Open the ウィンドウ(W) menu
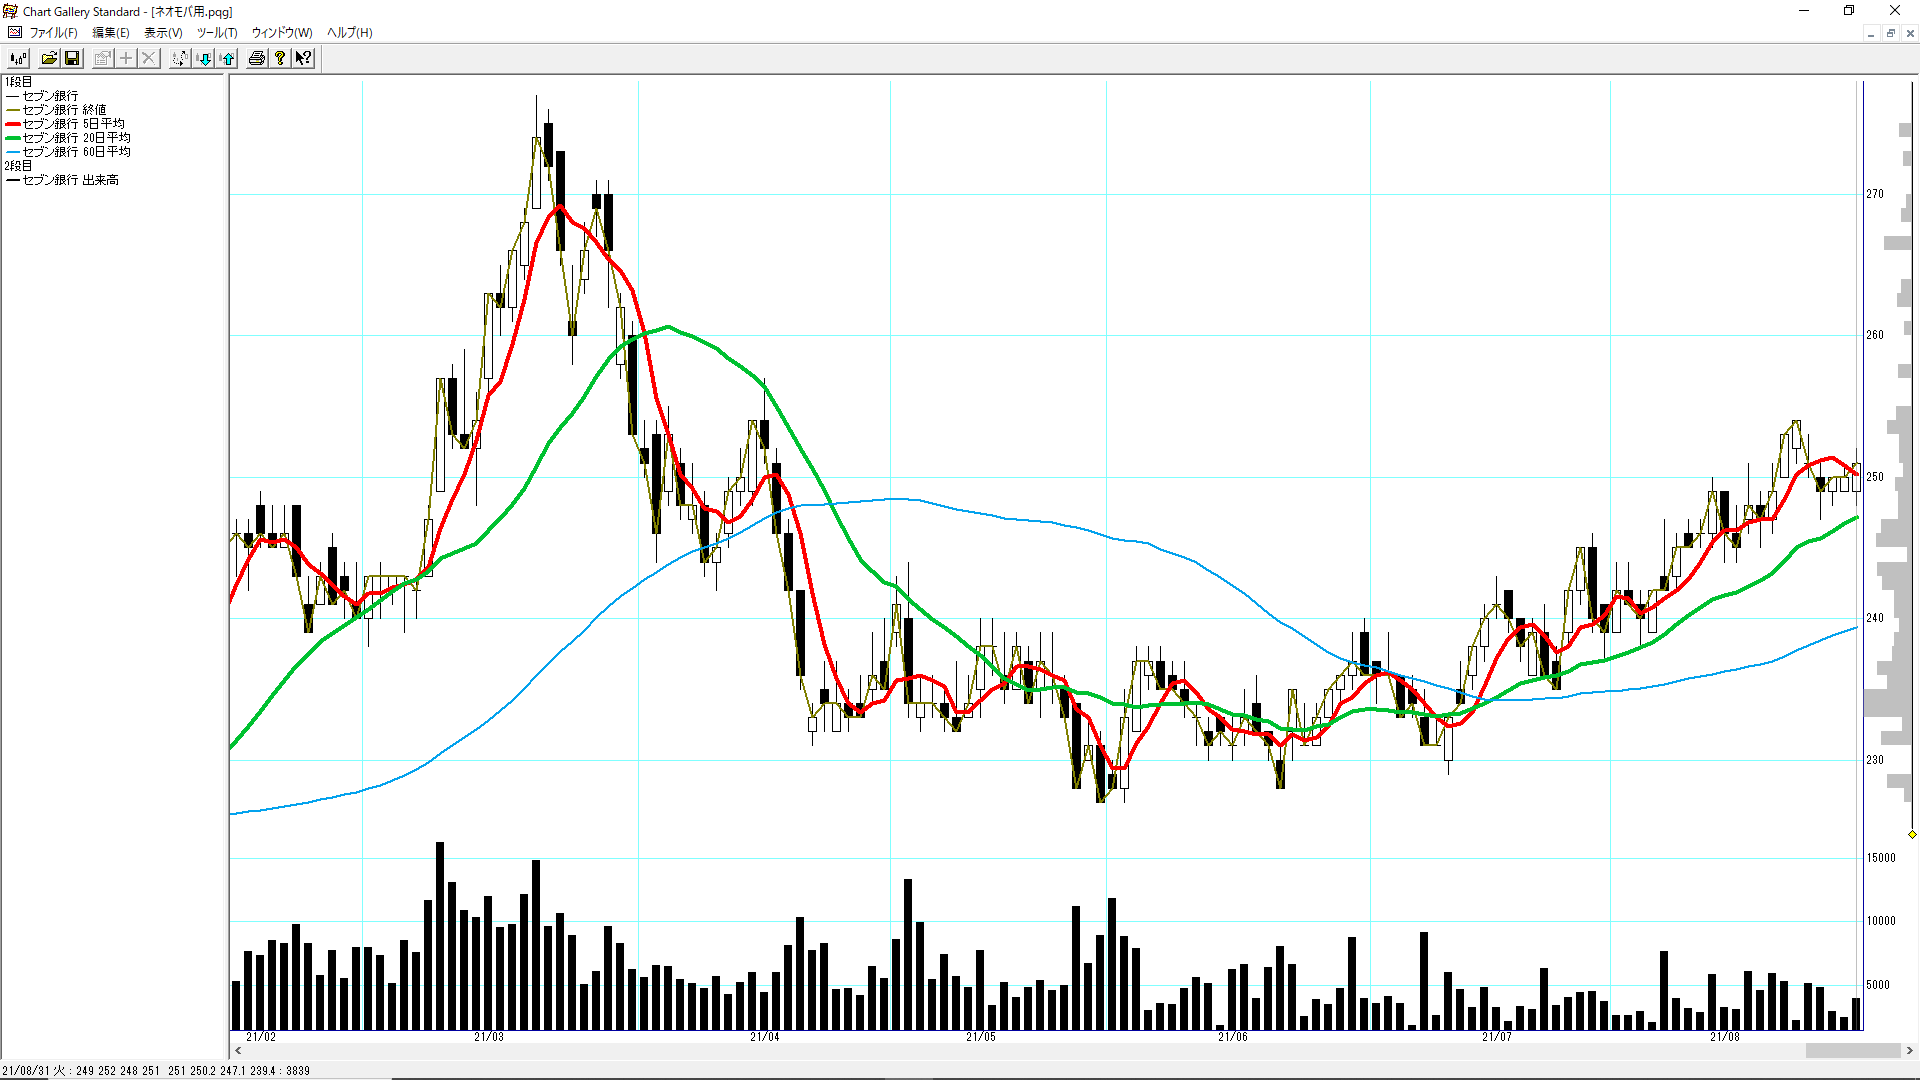The image size is (1920, 1080). click(282, 33)
